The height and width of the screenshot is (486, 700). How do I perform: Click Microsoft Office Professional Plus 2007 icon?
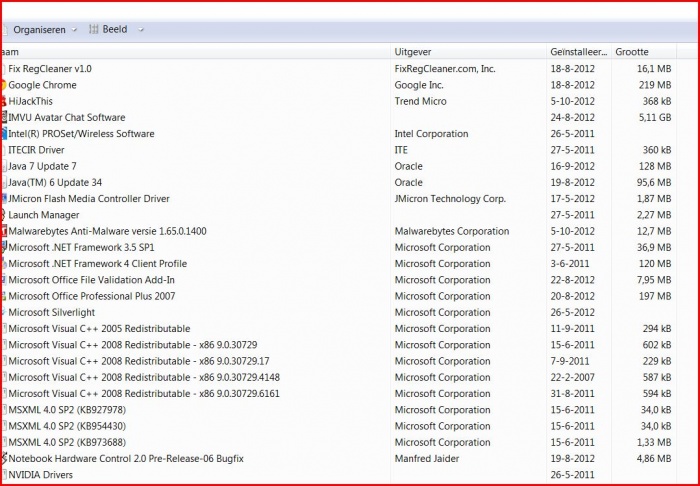pos(4,296)
